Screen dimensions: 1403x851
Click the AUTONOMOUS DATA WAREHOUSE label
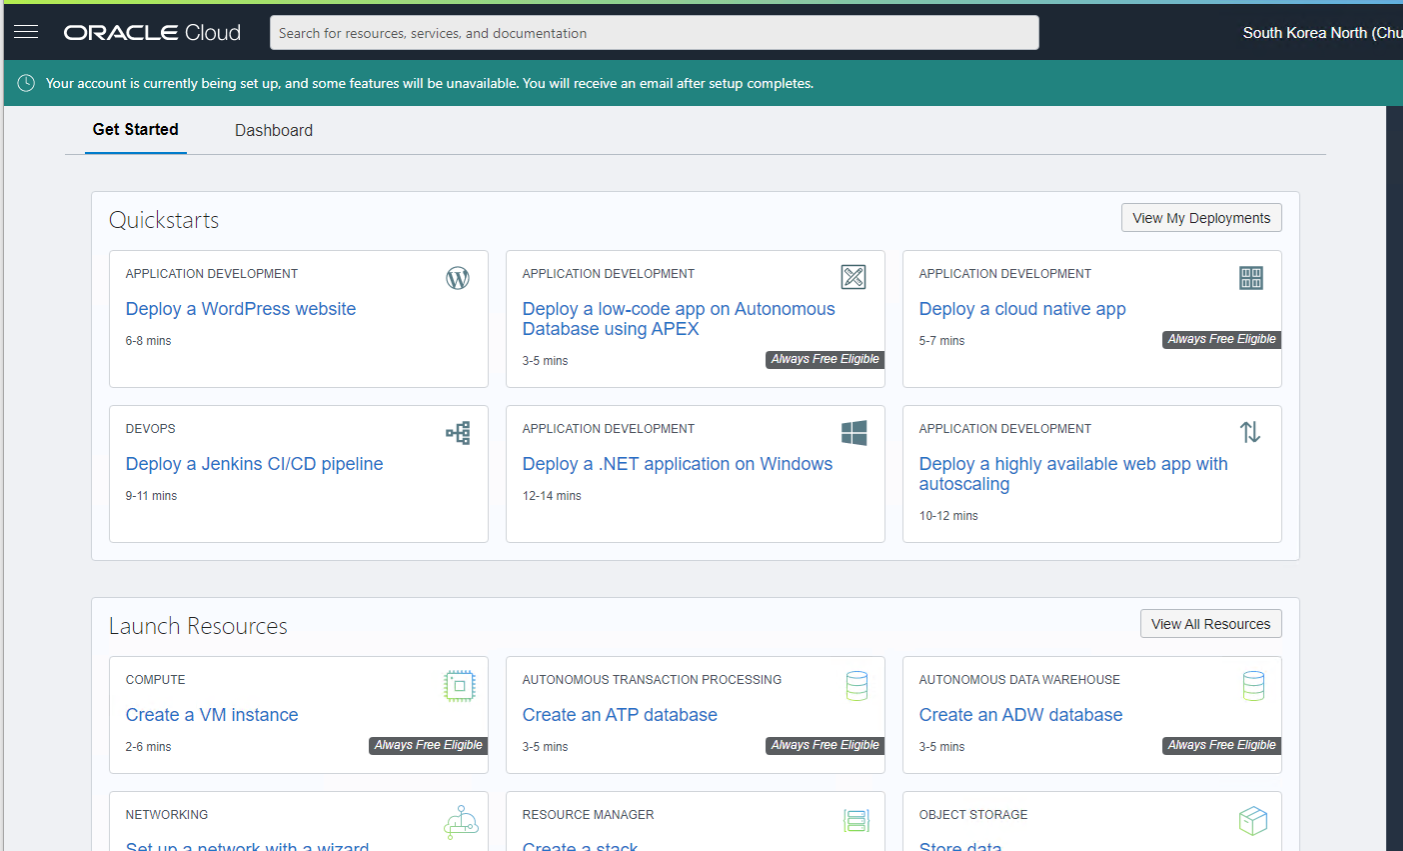(1019, 680)
